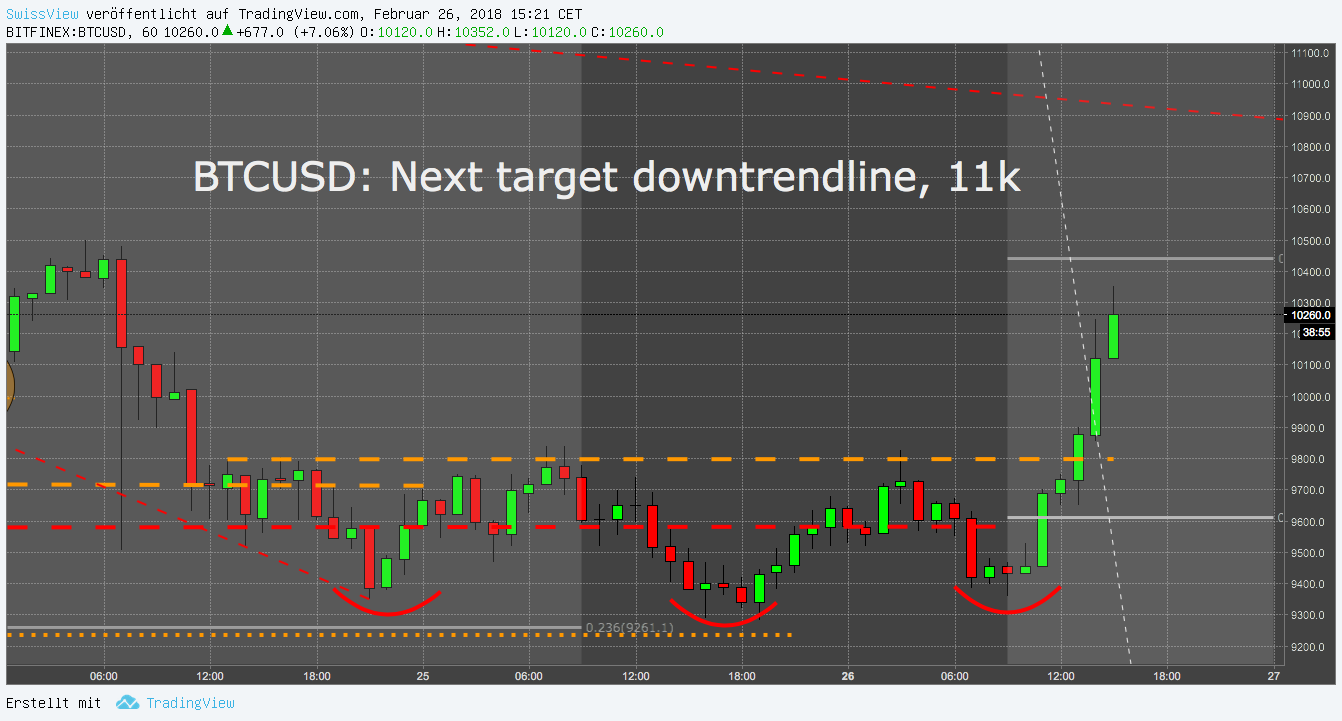Click the O:10120.0 open value

(397, 32)
